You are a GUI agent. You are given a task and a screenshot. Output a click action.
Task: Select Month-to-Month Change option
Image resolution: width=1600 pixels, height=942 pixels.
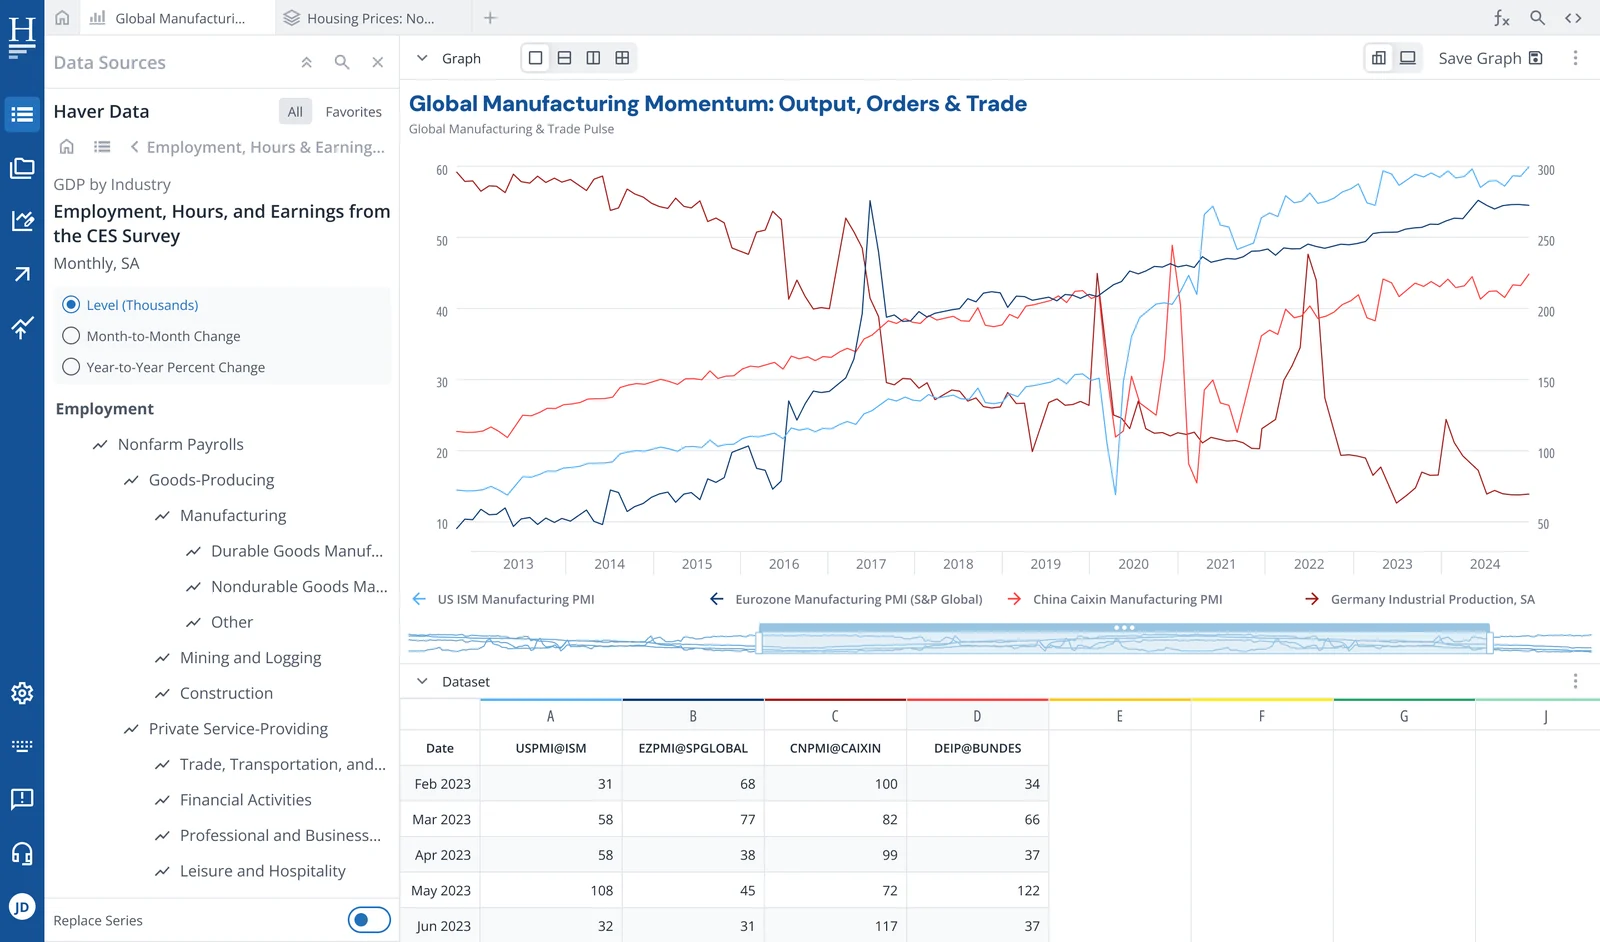tap(71, 335)
